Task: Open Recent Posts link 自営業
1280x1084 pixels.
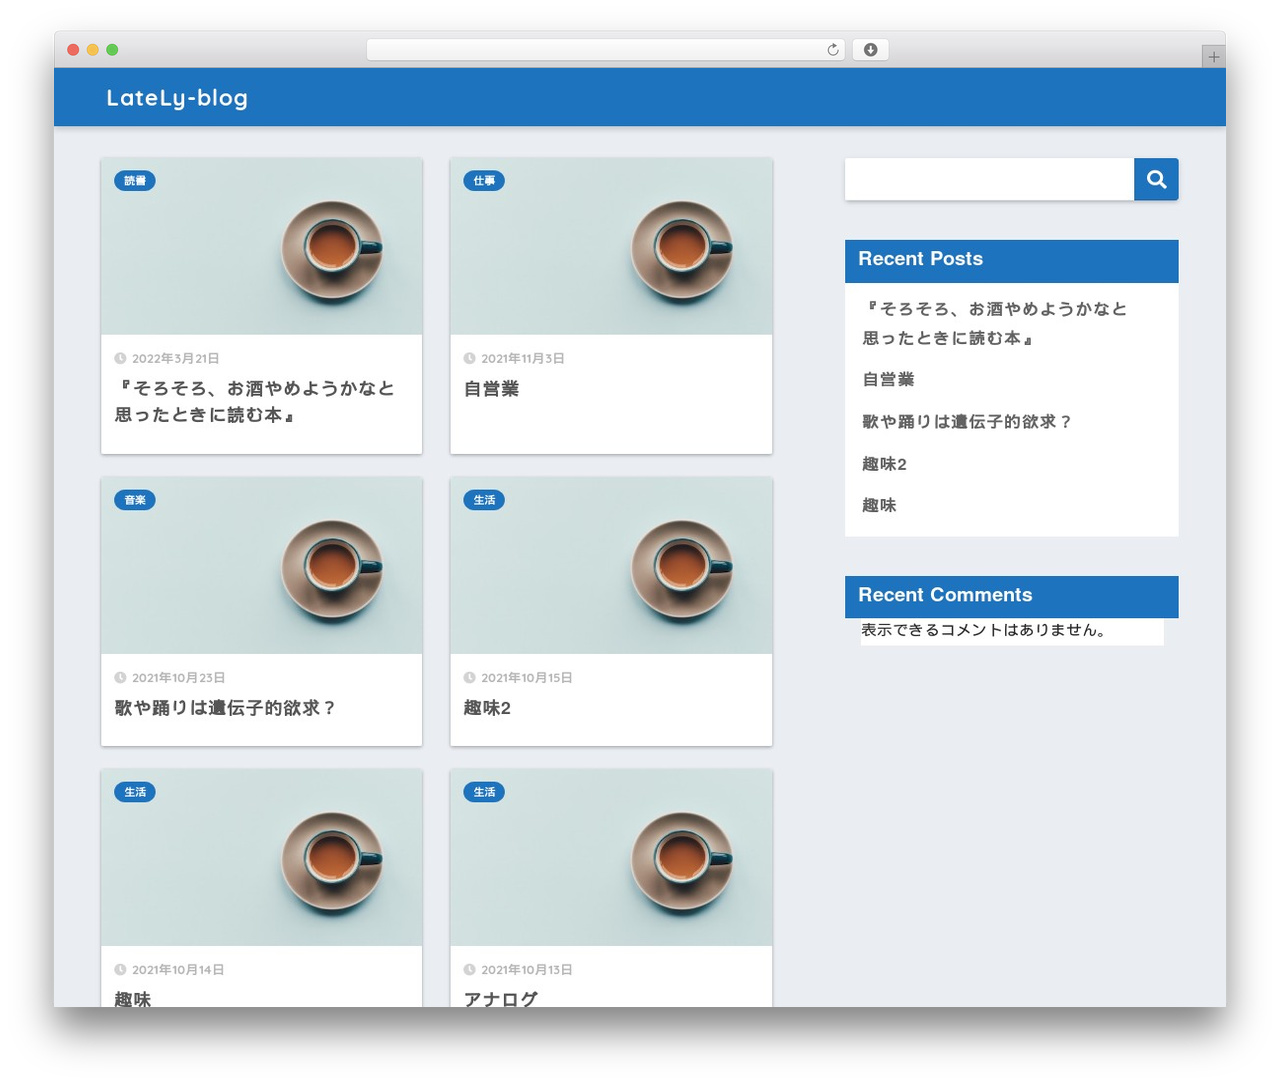Action: (888, 380)
